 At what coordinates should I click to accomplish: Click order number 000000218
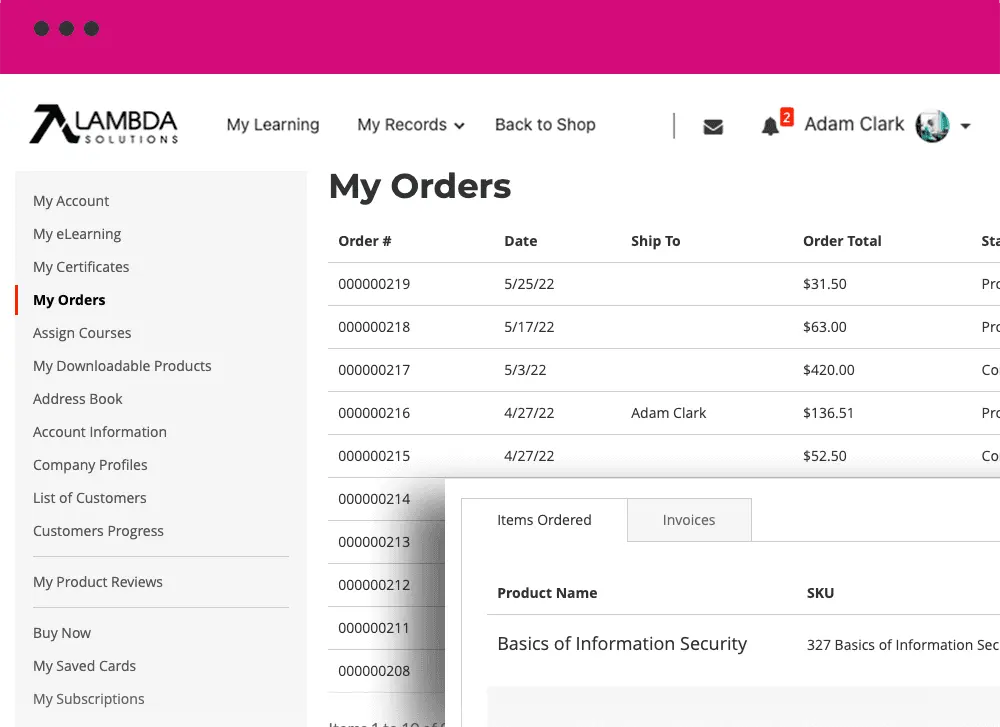tap(374, 327)
